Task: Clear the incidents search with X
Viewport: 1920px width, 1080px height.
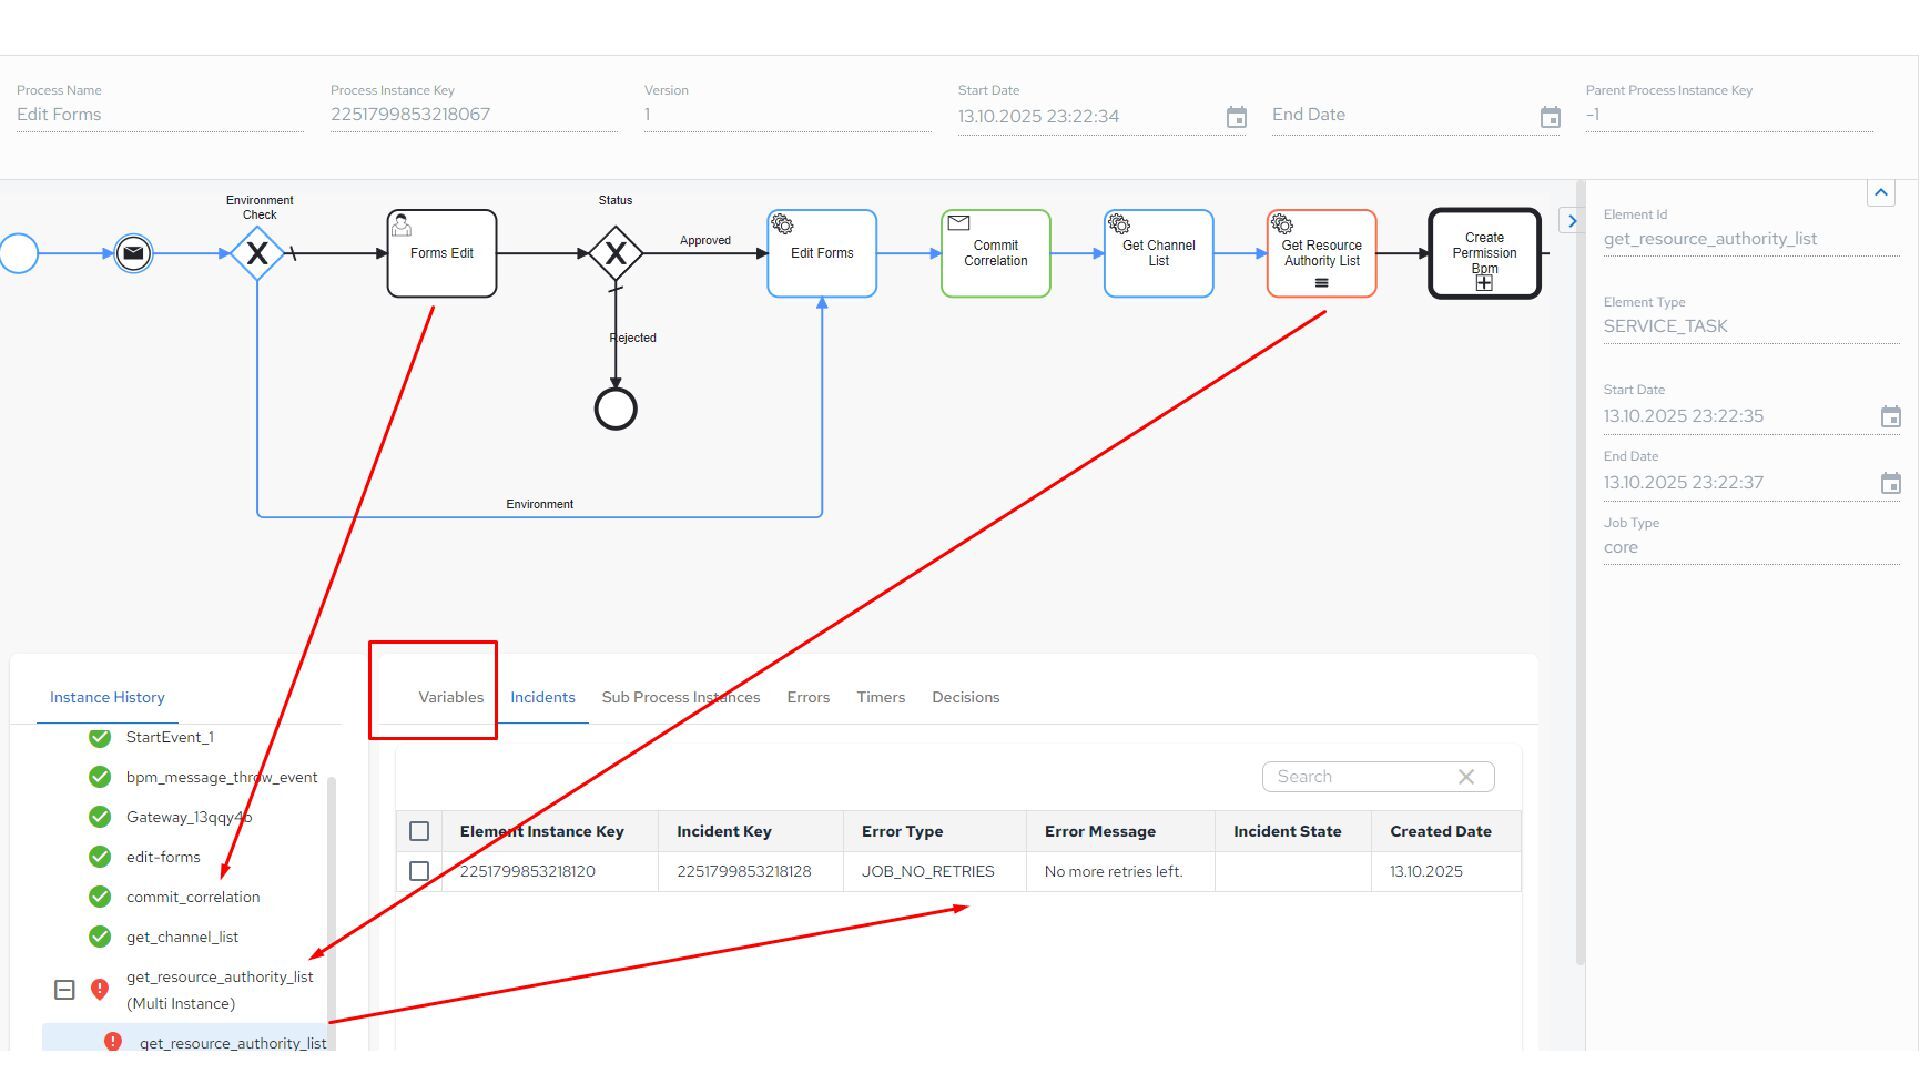Action: pyautogui.click(x=1466, y=777)
